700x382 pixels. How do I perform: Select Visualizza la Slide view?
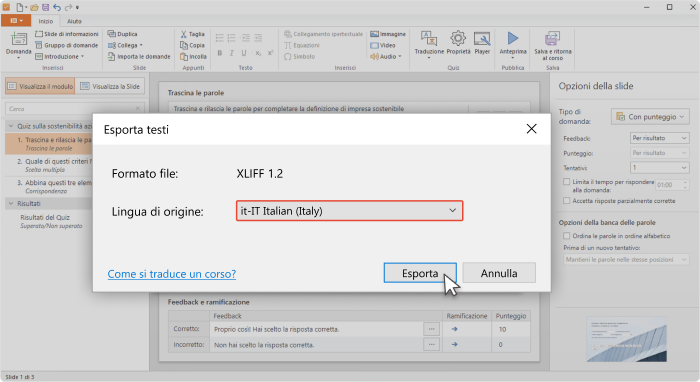(x=110, y=86)
